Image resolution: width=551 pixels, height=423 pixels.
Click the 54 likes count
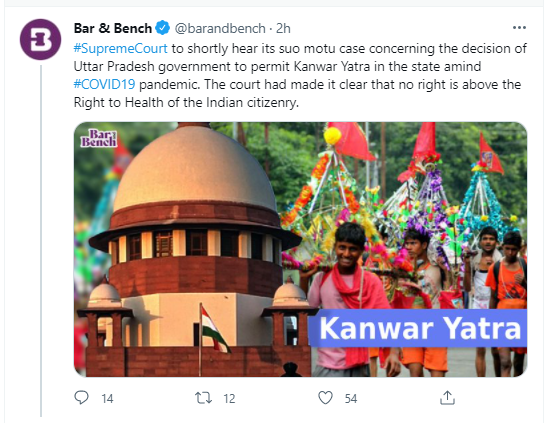click(x=351, y=398)
